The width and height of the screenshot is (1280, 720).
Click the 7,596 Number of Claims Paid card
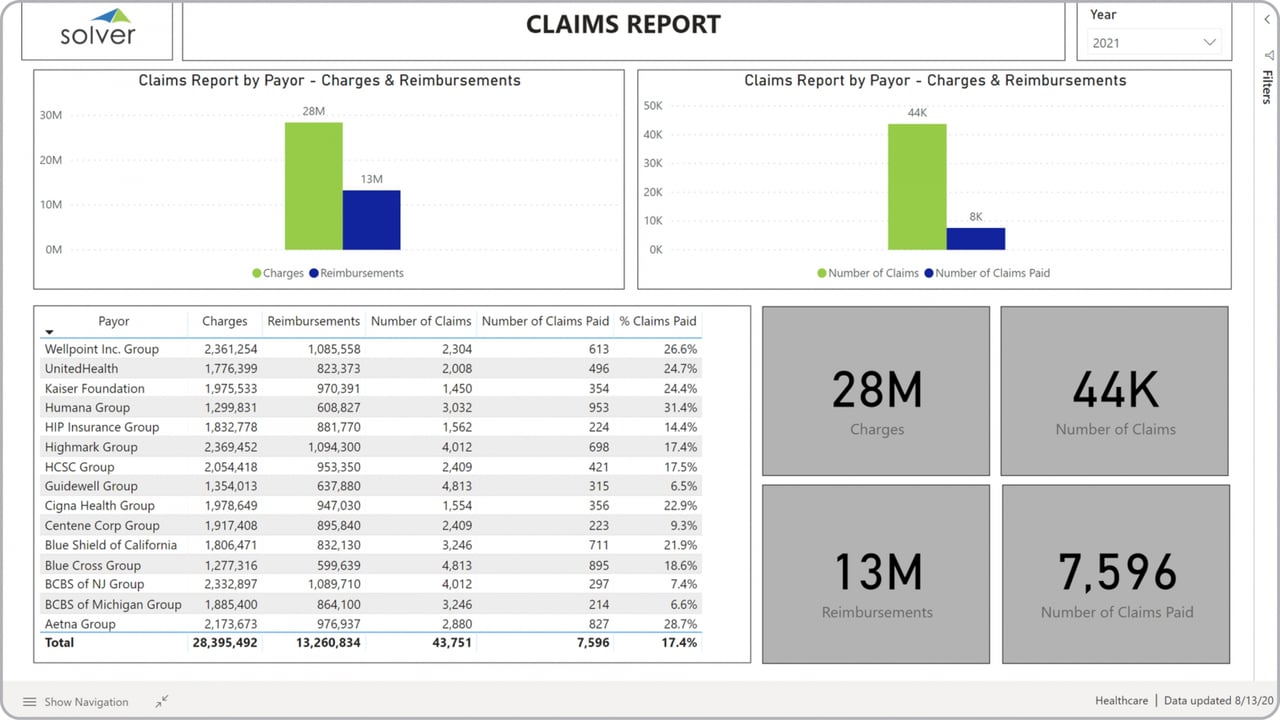pyautogui.click(x=1116, y=573)
